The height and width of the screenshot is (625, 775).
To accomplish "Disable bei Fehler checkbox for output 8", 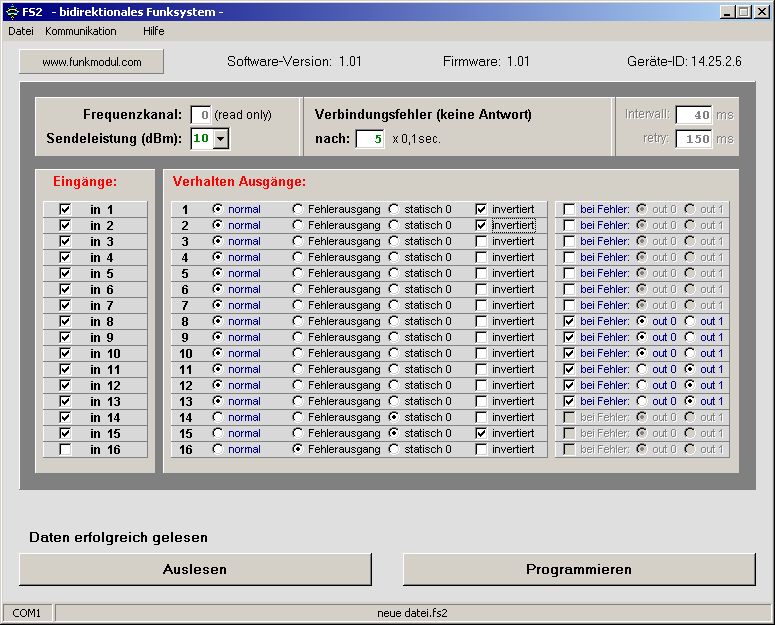I will 569,321.
